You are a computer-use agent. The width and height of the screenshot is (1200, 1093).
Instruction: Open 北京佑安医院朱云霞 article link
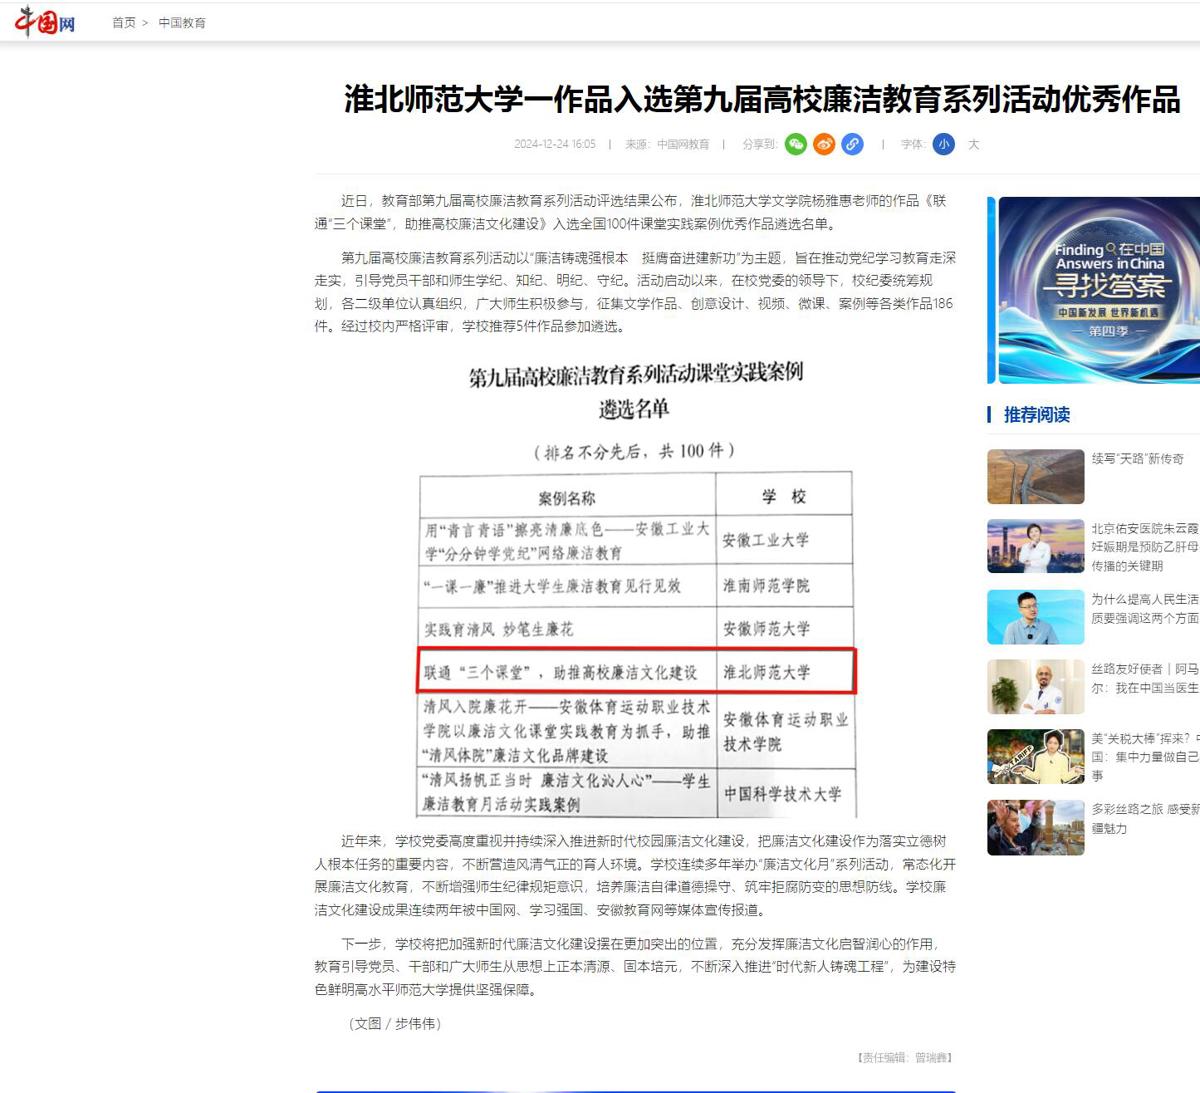pyautogui.click(x=1144, y=528)
